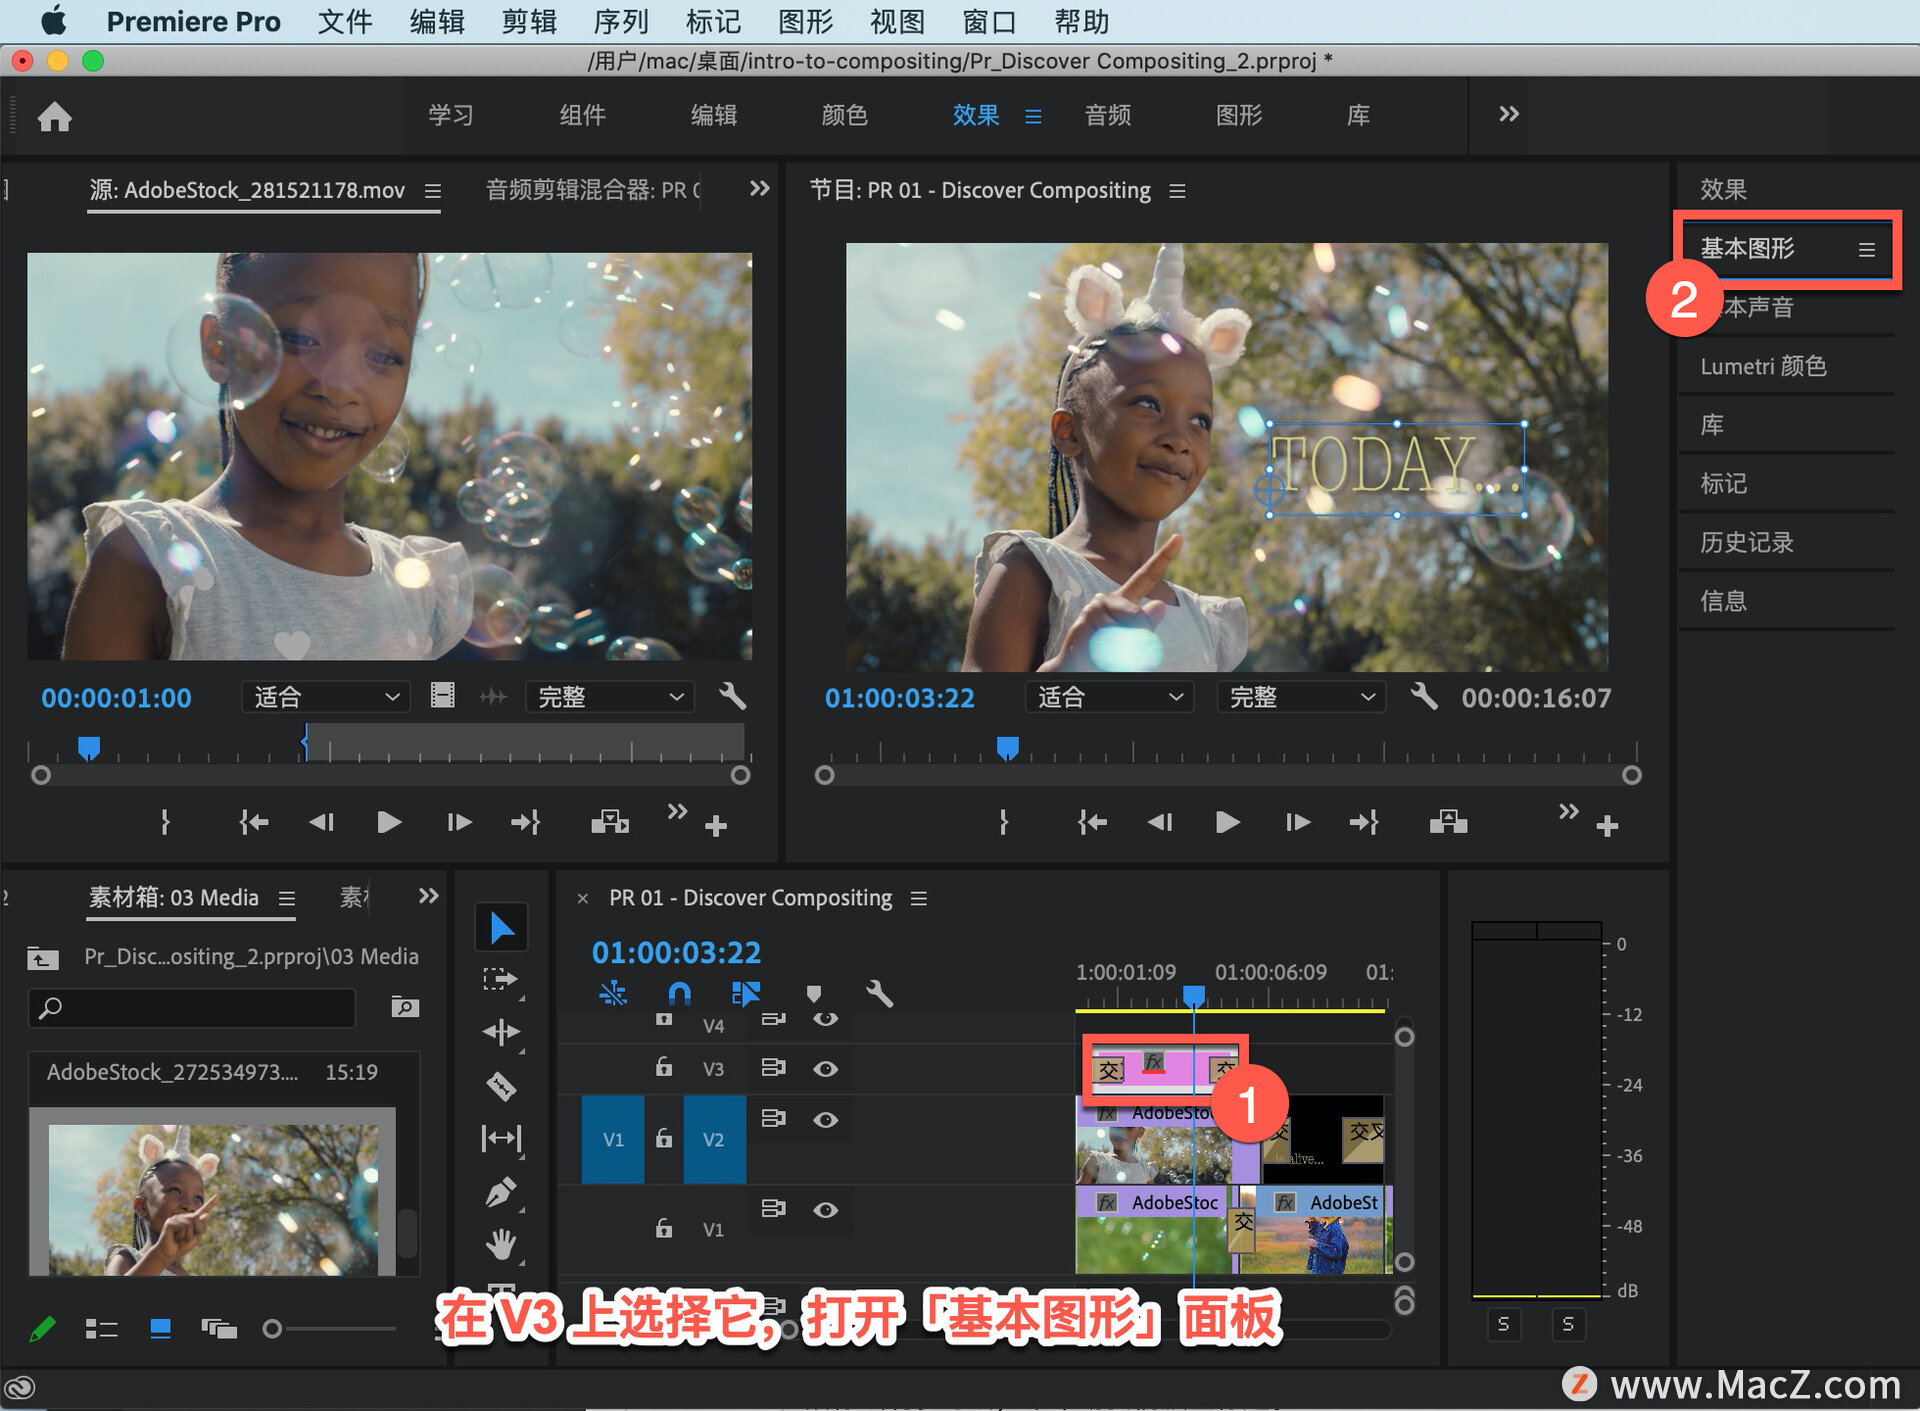Switch project panel to freeform view
This screenshot has width=1920, height=1411.
[x=219, y=1329]
